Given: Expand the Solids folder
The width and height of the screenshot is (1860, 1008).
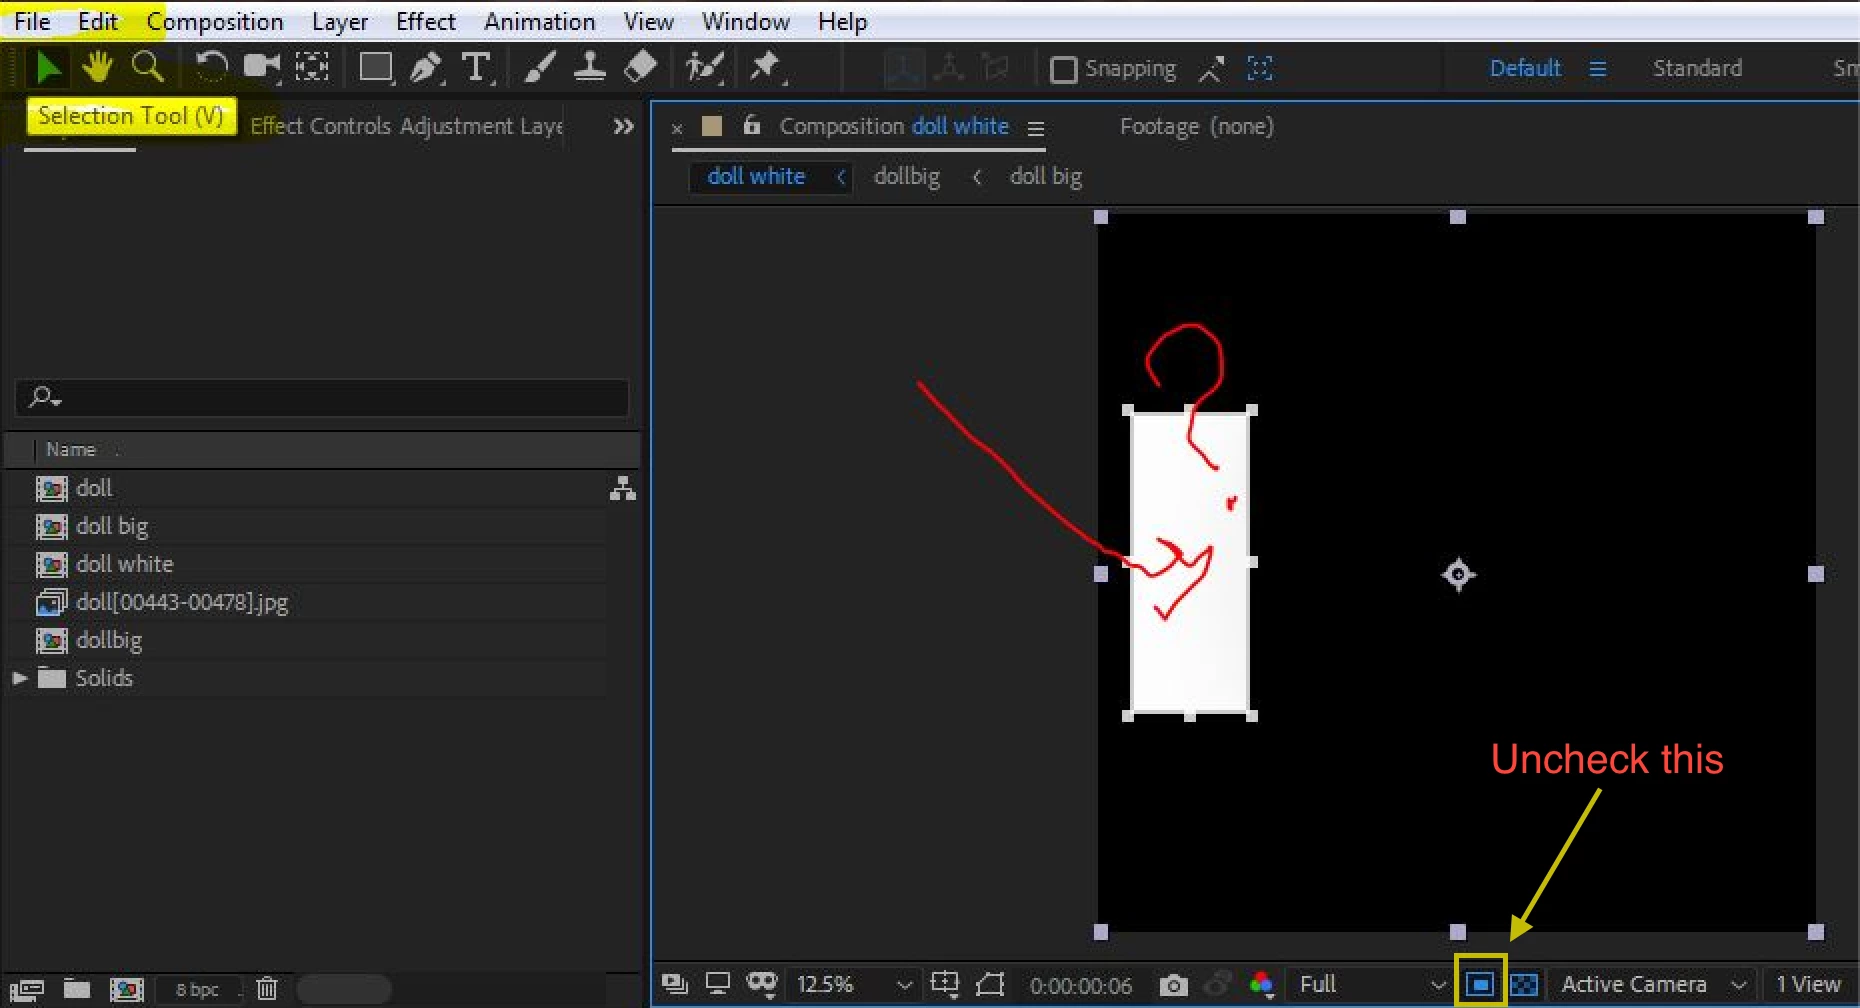Looking at the screenshot, I should point(19,678).
